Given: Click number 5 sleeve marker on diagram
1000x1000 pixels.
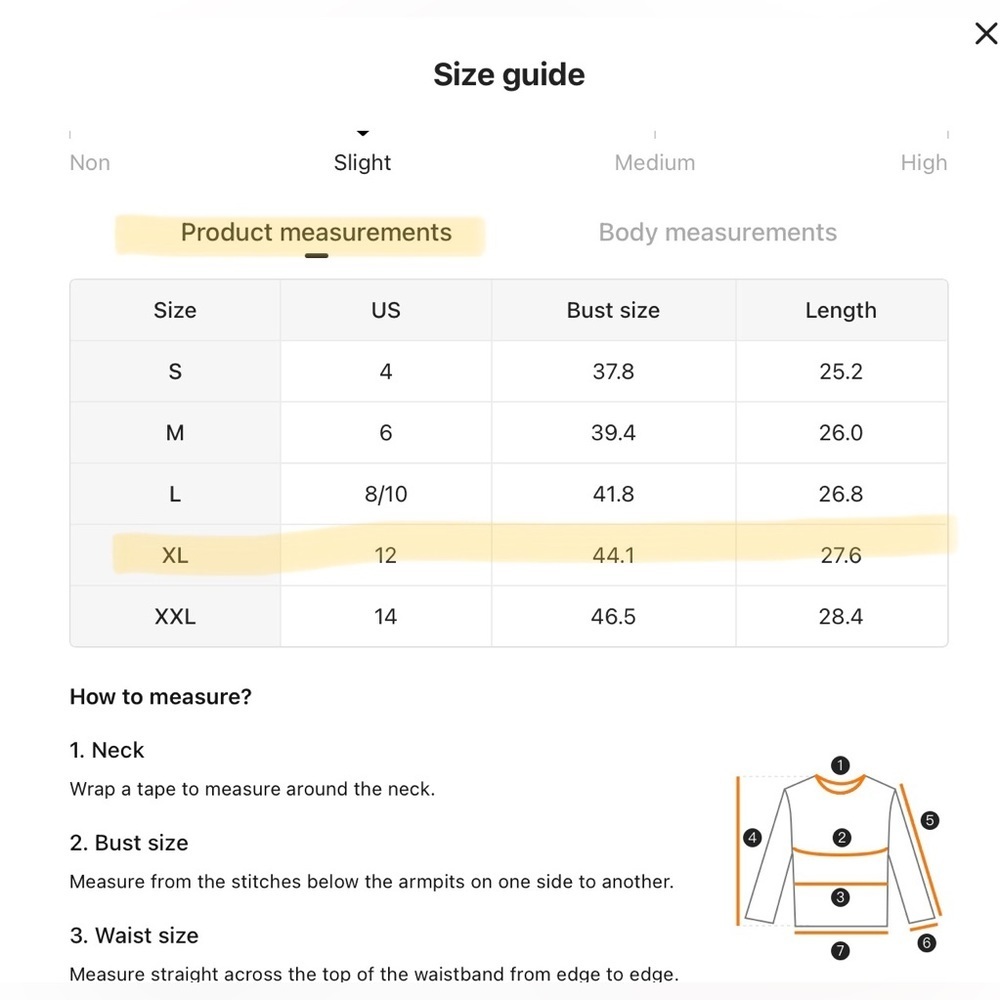Looking at the screenshot, I should [x=930, y=820].
